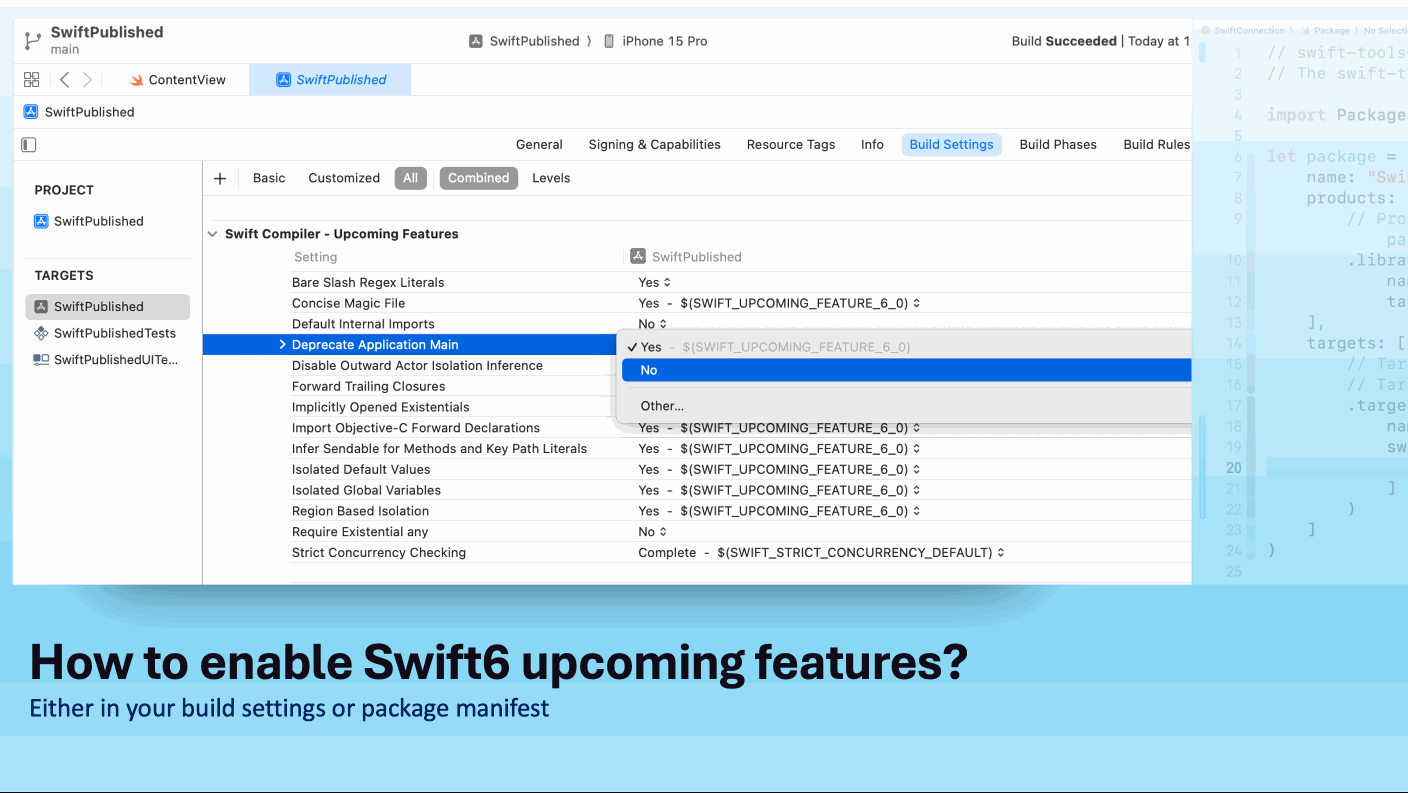Click the Swift icon on ContentView tab
The width and height of the screenshot is (1408, 793).
pyautogui.click(x=136, y=80)
